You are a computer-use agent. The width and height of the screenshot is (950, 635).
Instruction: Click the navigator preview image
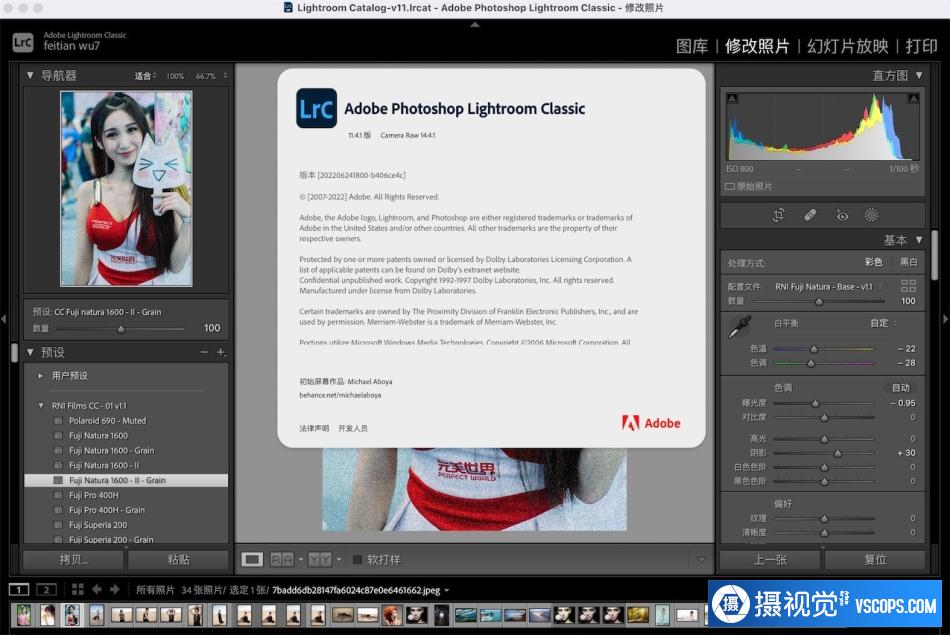pyautogui.click(x=126, y=188)
